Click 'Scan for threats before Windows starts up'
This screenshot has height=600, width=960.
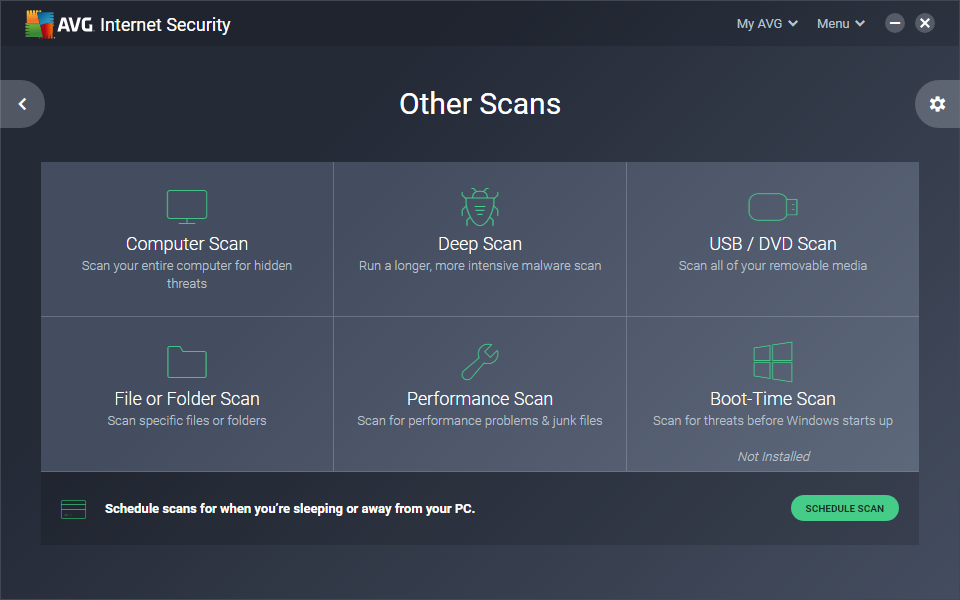tap(773, 421)
